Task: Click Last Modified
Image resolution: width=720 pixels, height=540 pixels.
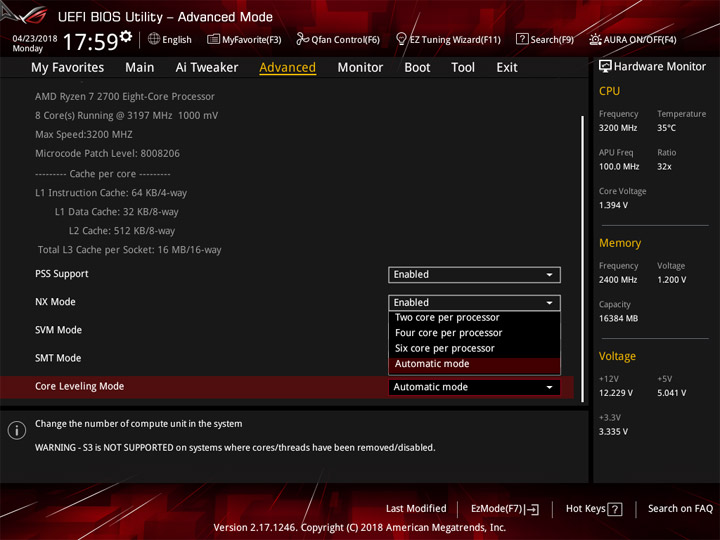Action: (416, 508)
